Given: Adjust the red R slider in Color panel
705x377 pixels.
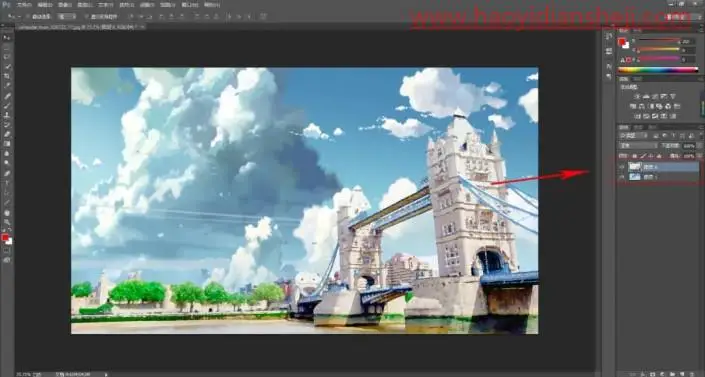Looking at the screenshot, I should point(660,41).
